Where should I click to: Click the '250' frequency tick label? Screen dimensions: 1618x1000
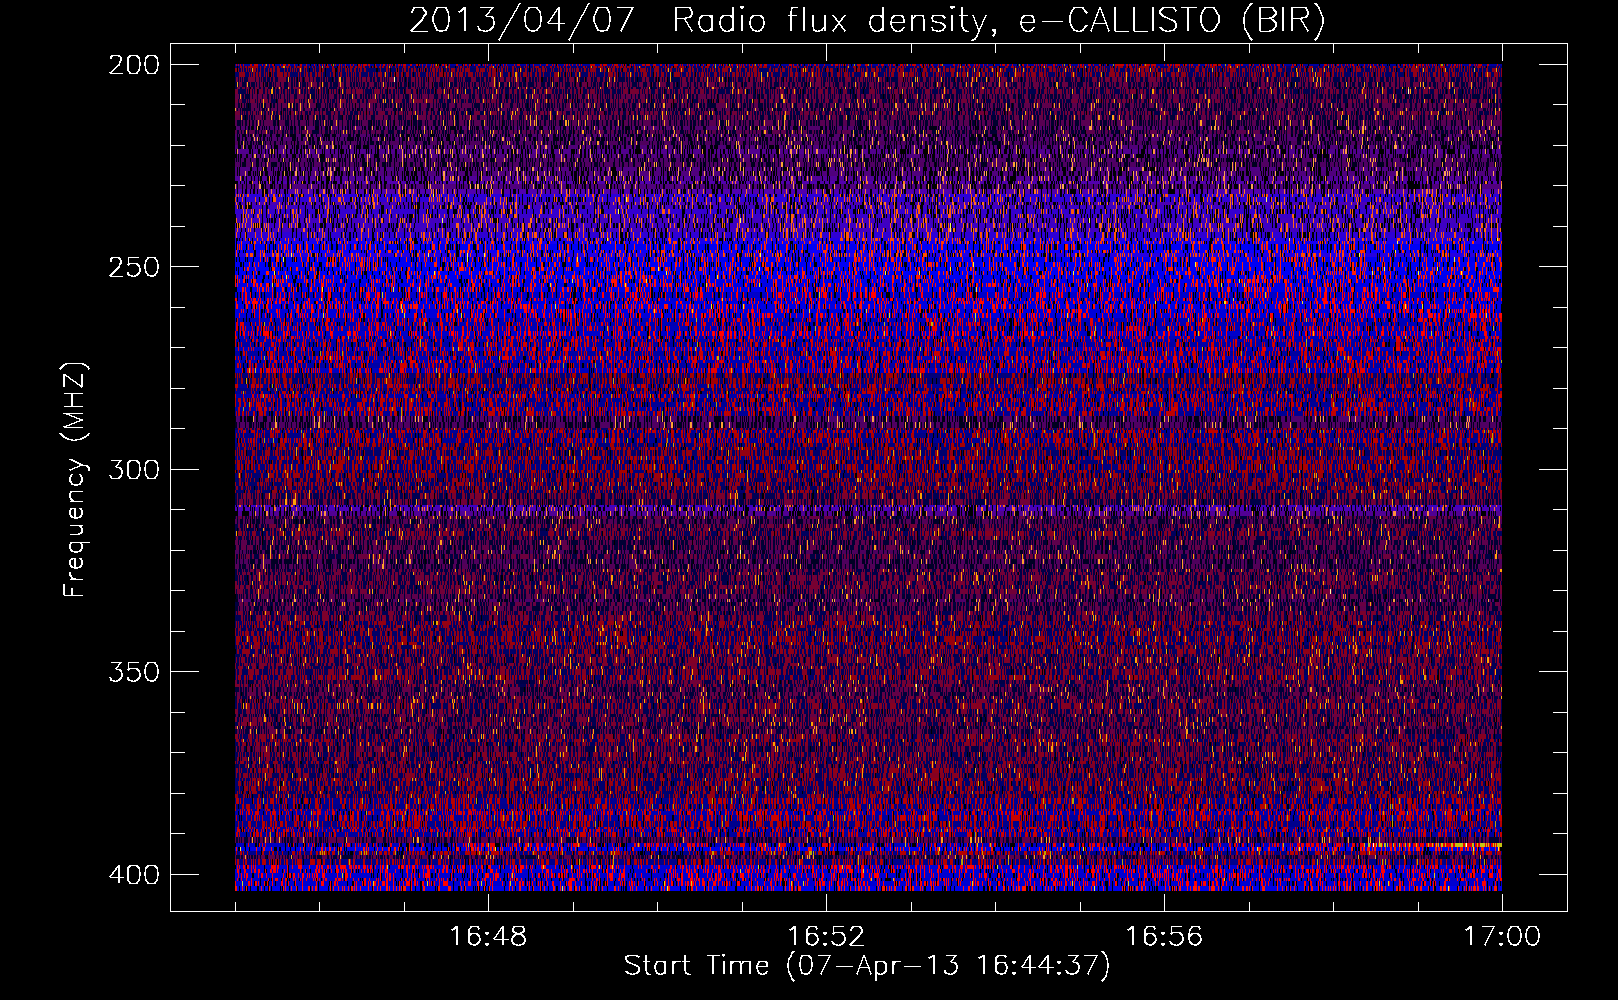(x=134, y=267)
